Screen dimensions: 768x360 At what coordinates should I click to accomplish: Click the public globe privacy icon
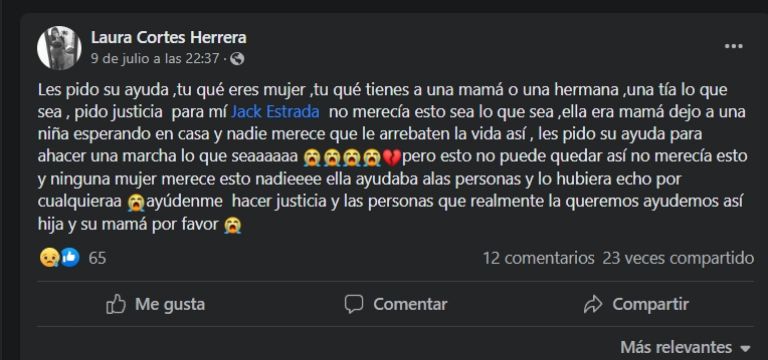pos(237,59)
